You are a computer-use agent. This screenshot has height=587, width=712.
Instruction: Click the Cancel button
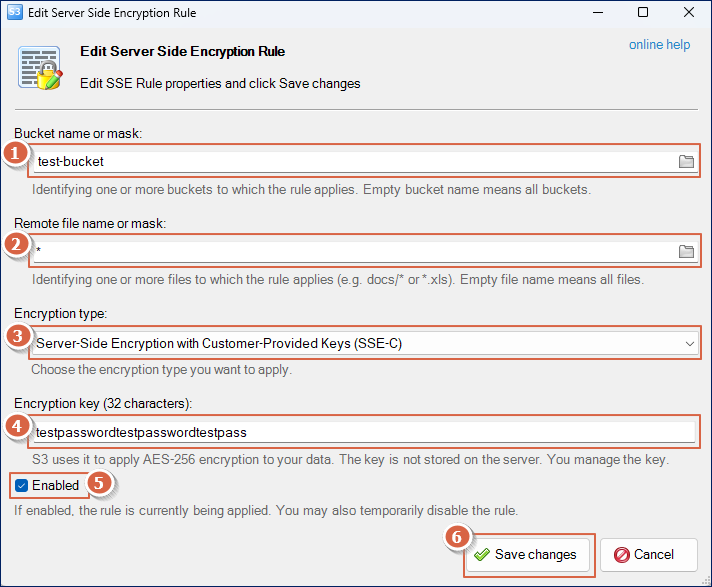tap(649, 555)
